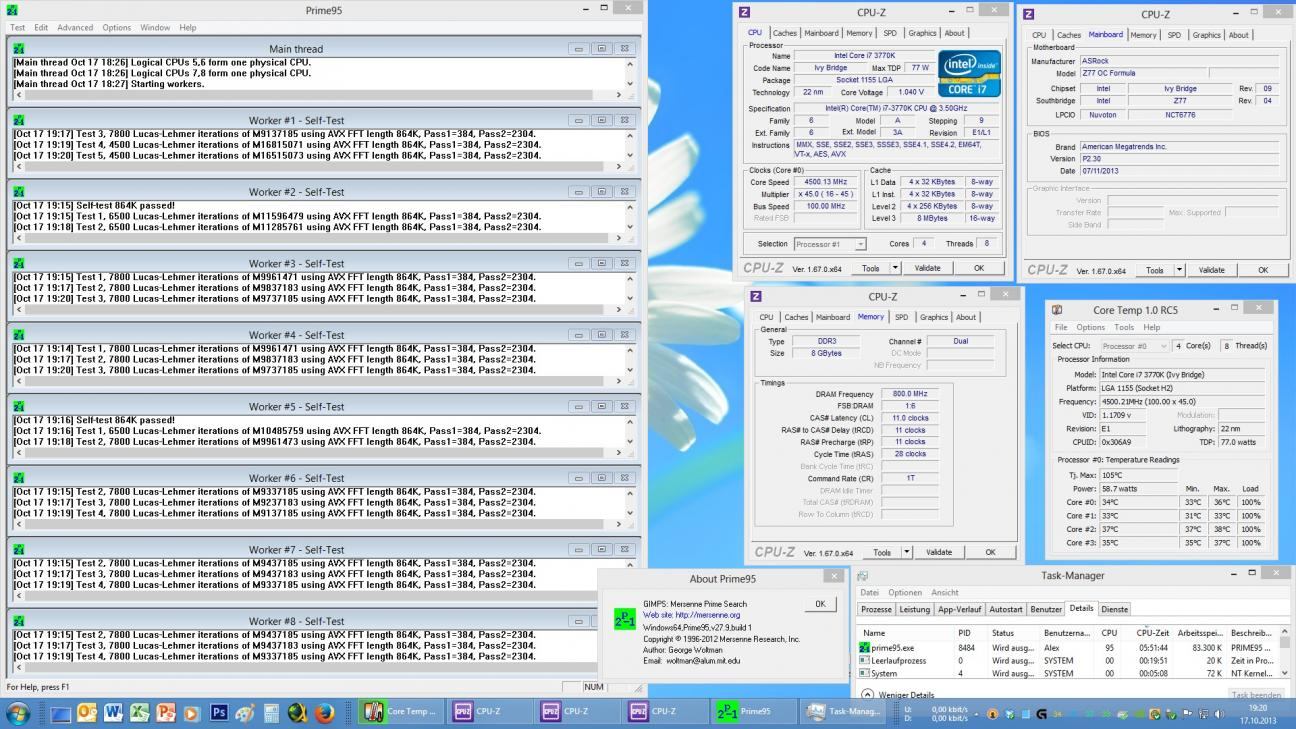Click the NUM indicator in Prime95 status bar
The width and height of the screenshot is (1296, 729).
point(595,687)
